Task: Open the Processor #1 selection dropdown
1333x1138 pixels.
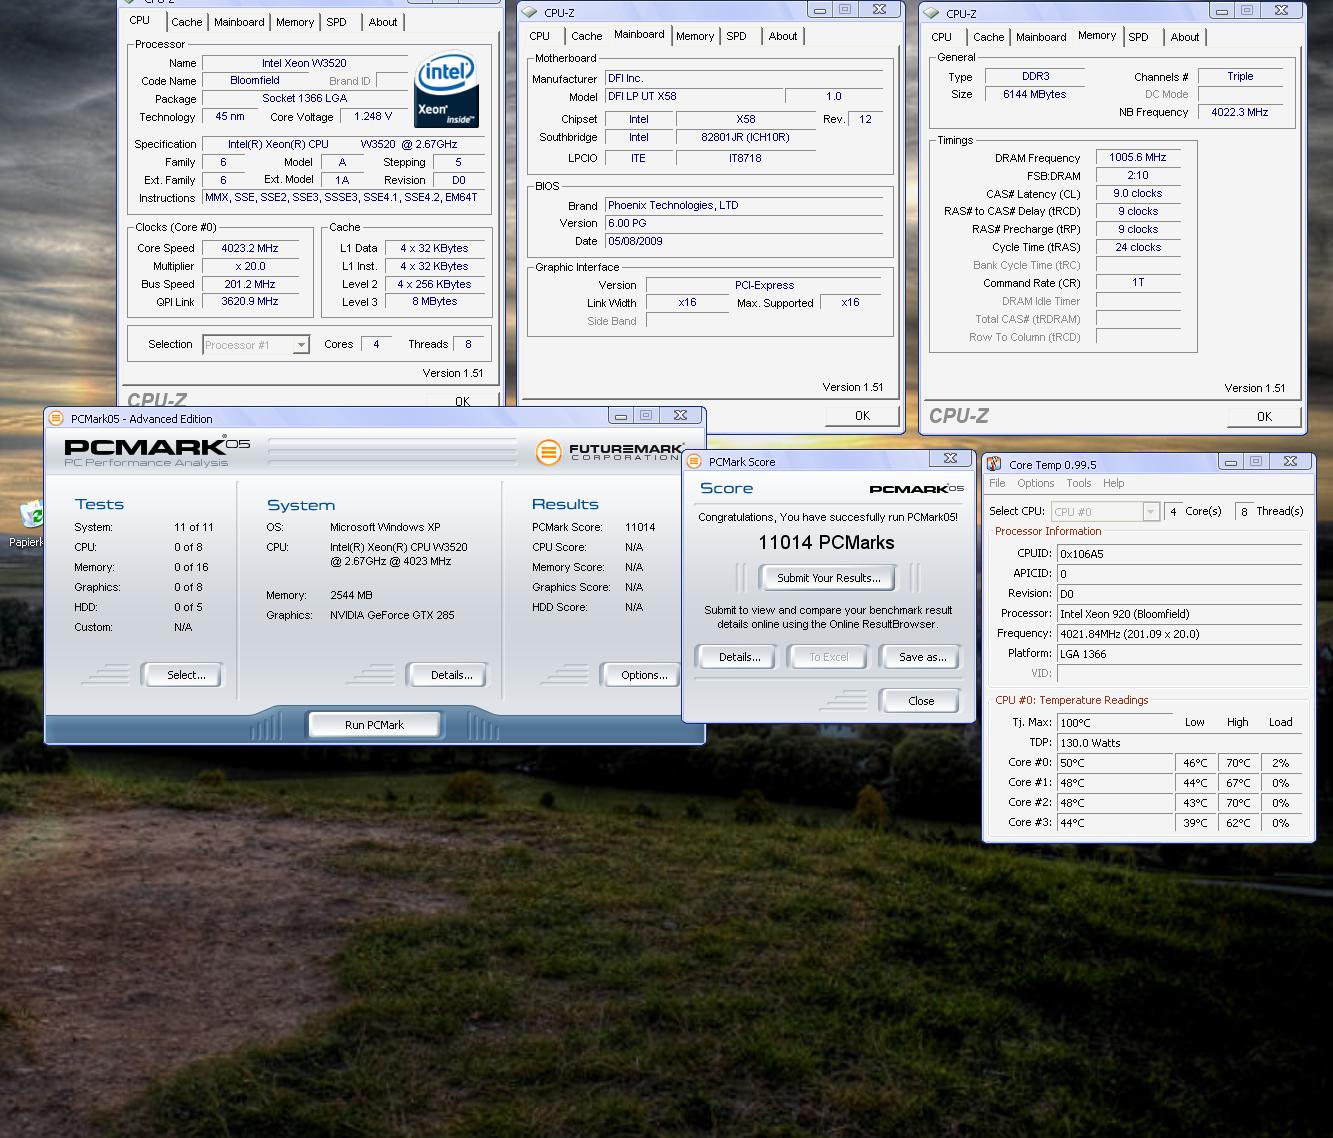Action: [301, 345]
